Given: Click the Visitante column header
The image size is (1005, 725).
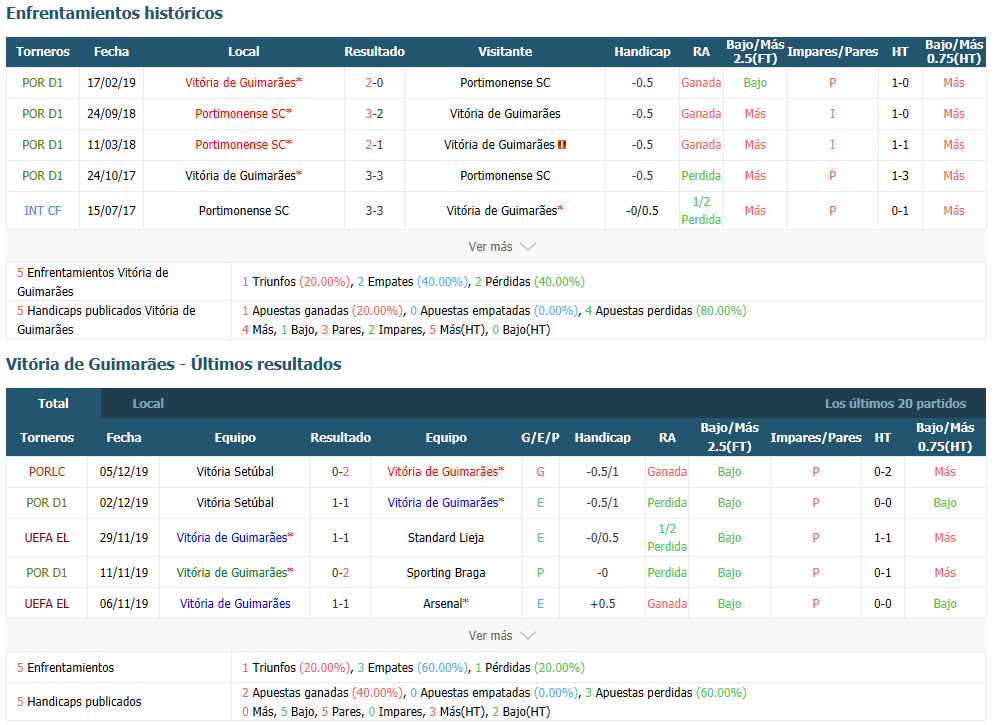Looking at the screenshot, I should click(x=505, y=52).
